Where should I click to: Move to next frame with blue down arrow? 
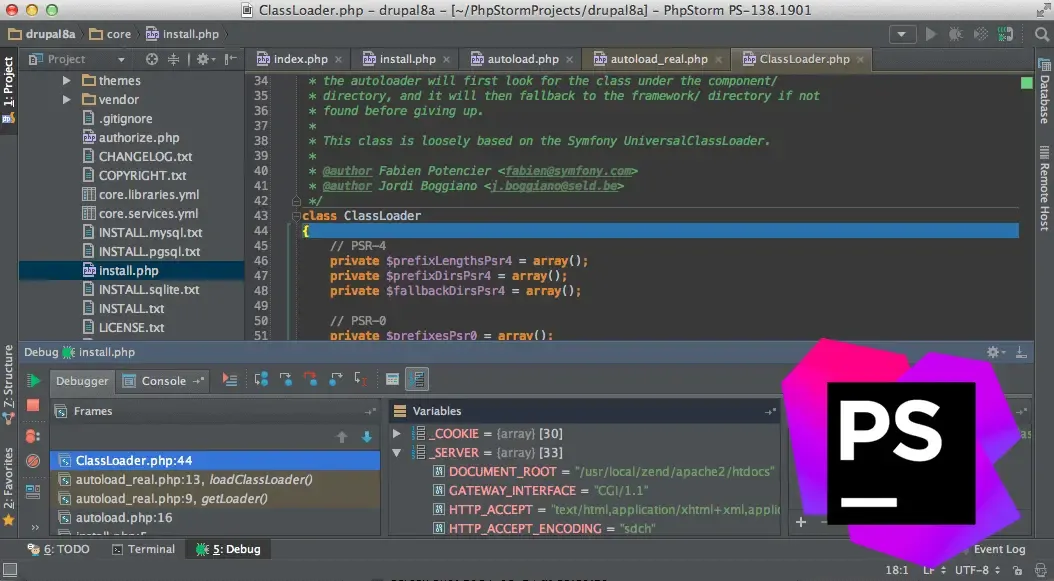point(367,437)
